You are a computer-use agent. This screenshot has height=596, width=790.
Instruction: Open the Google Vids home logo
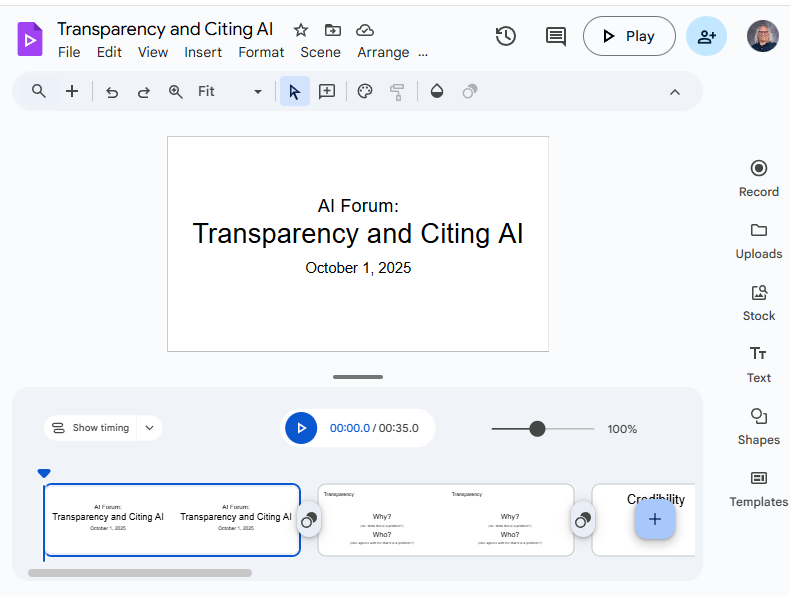coord(30,39)
